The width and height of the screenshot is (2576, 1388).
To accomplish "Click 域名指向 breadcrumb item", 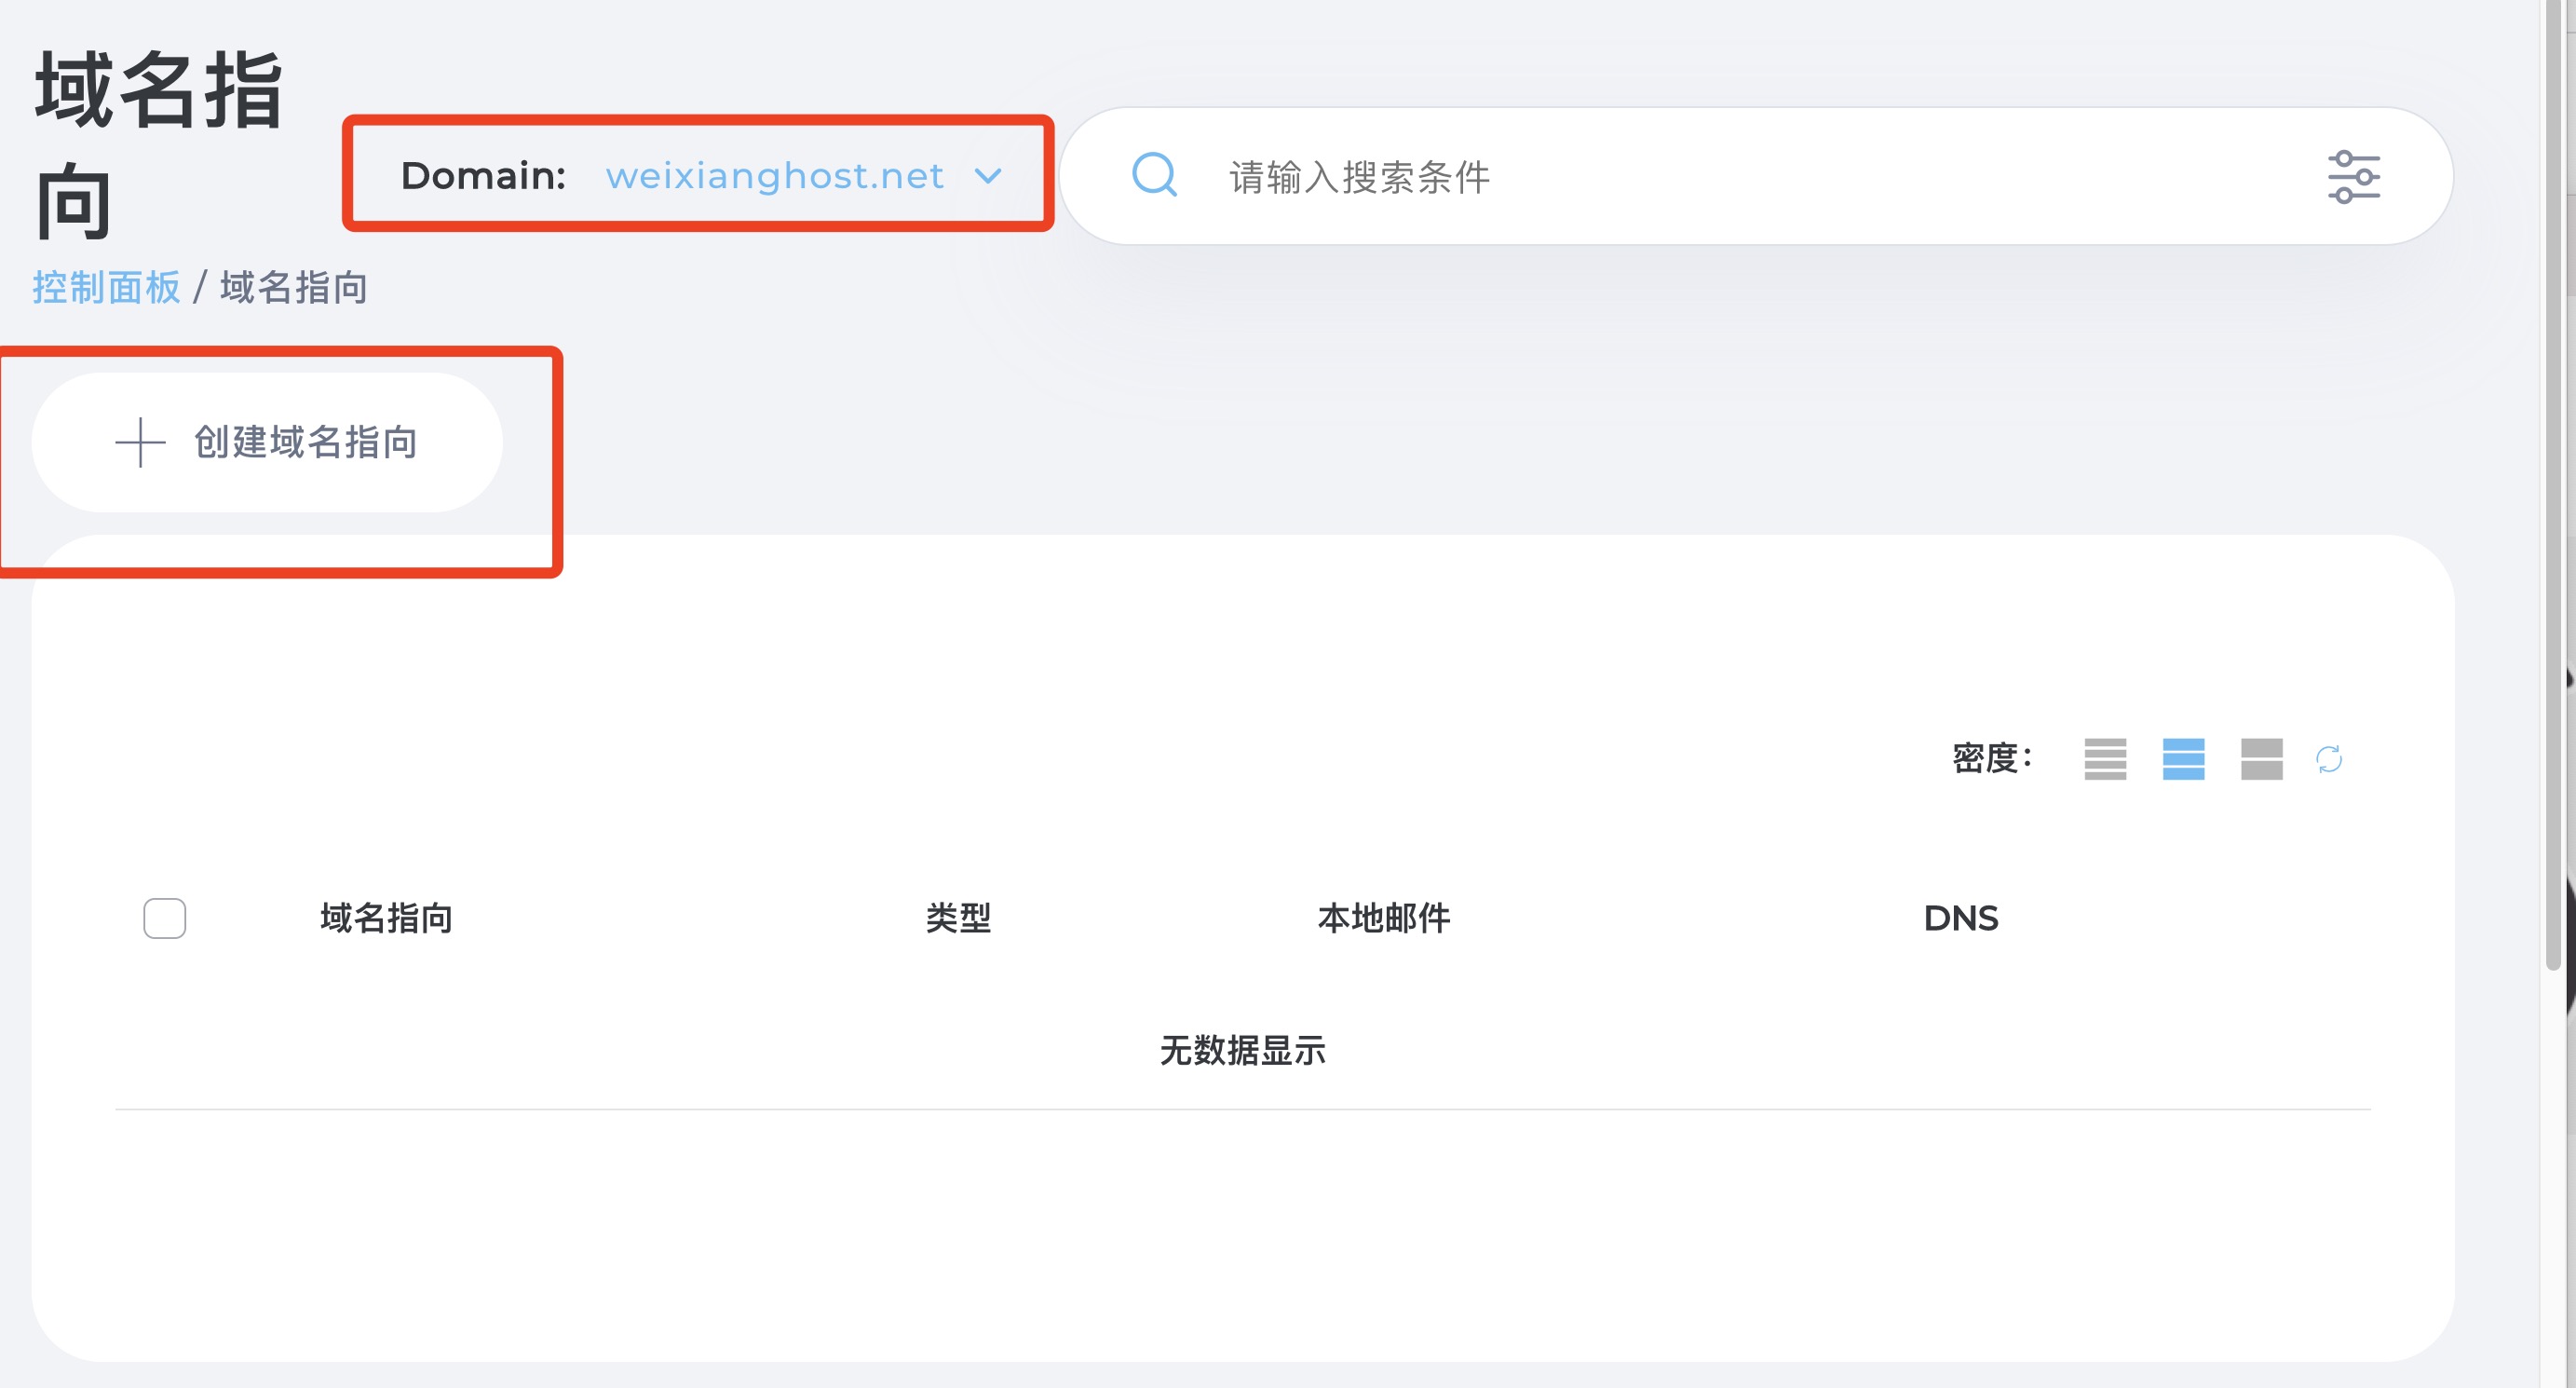I will pos(294,288).
